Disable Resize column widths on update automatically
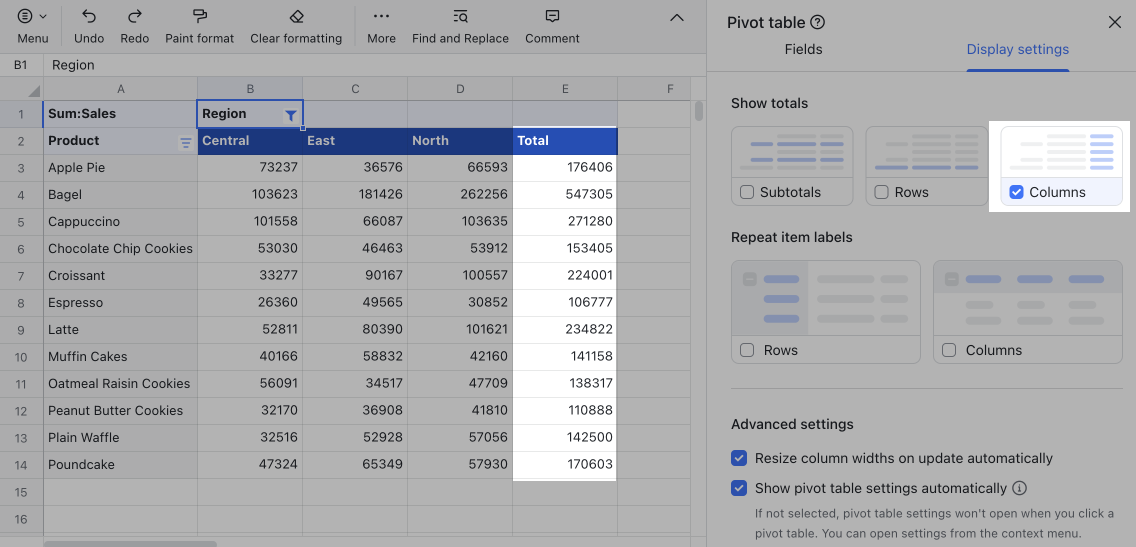This screenshot has height=547, width=1136. click(x=739, y=458)
